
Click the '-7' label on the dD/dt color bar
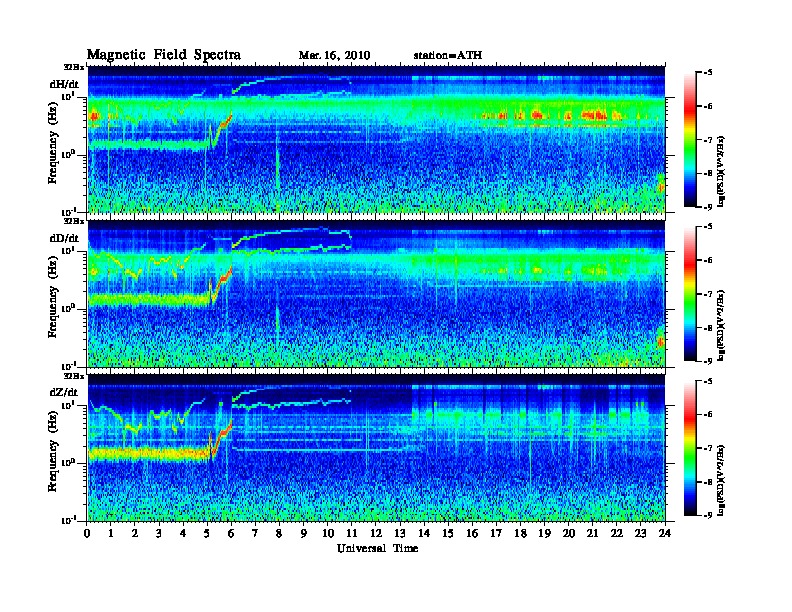pyautogui.click(x=708, y=294)
